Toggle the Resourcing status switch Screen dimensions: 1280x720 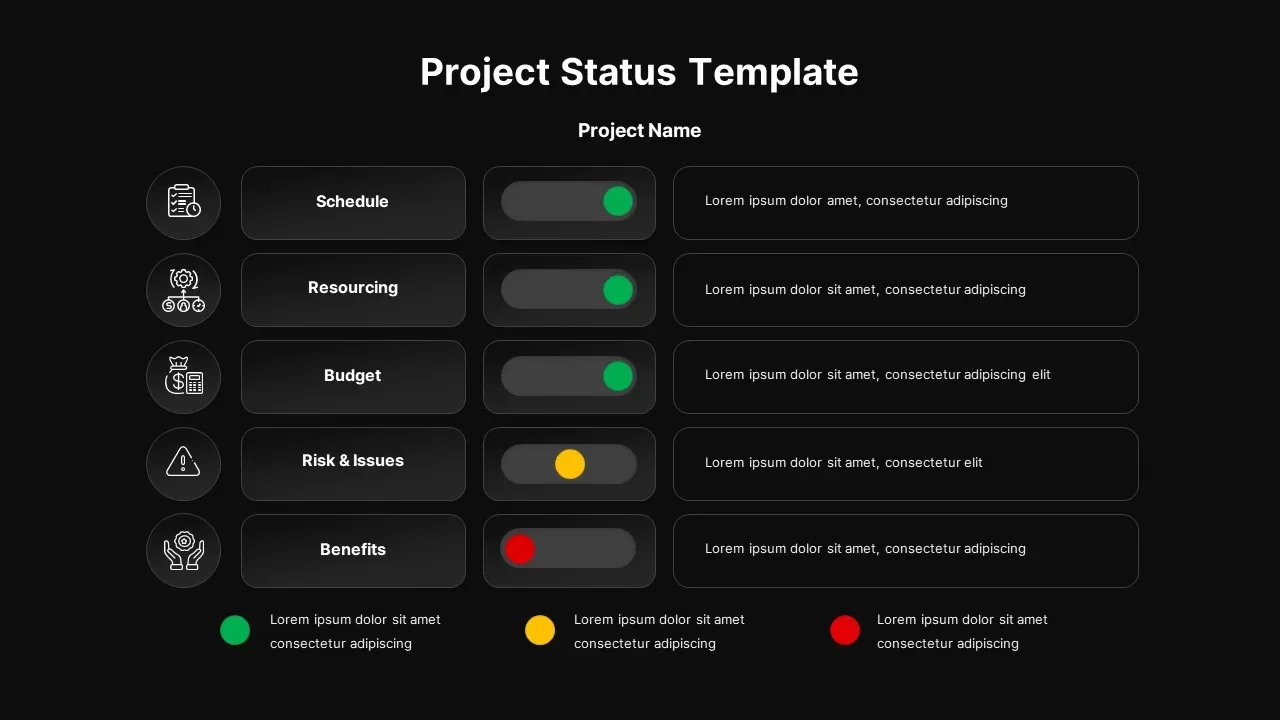(568, 289)
